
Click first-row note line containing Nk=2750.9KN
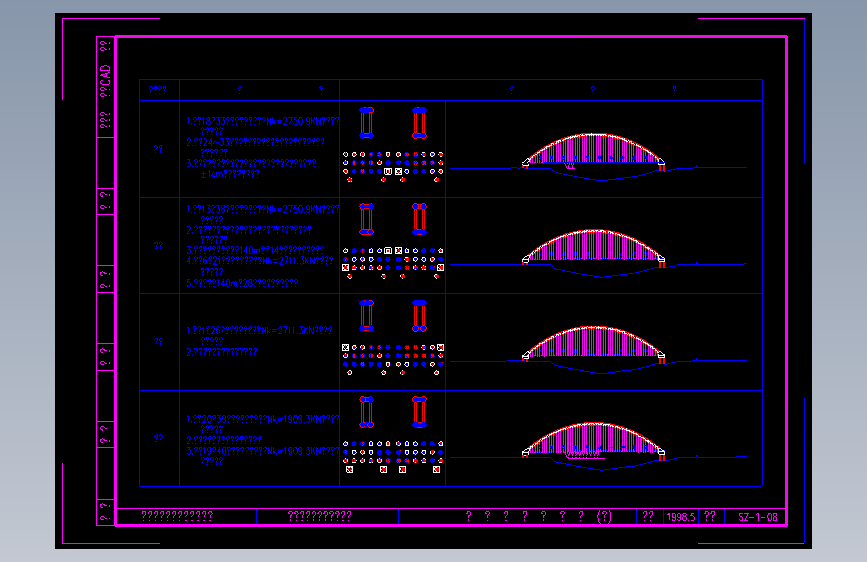263,121
